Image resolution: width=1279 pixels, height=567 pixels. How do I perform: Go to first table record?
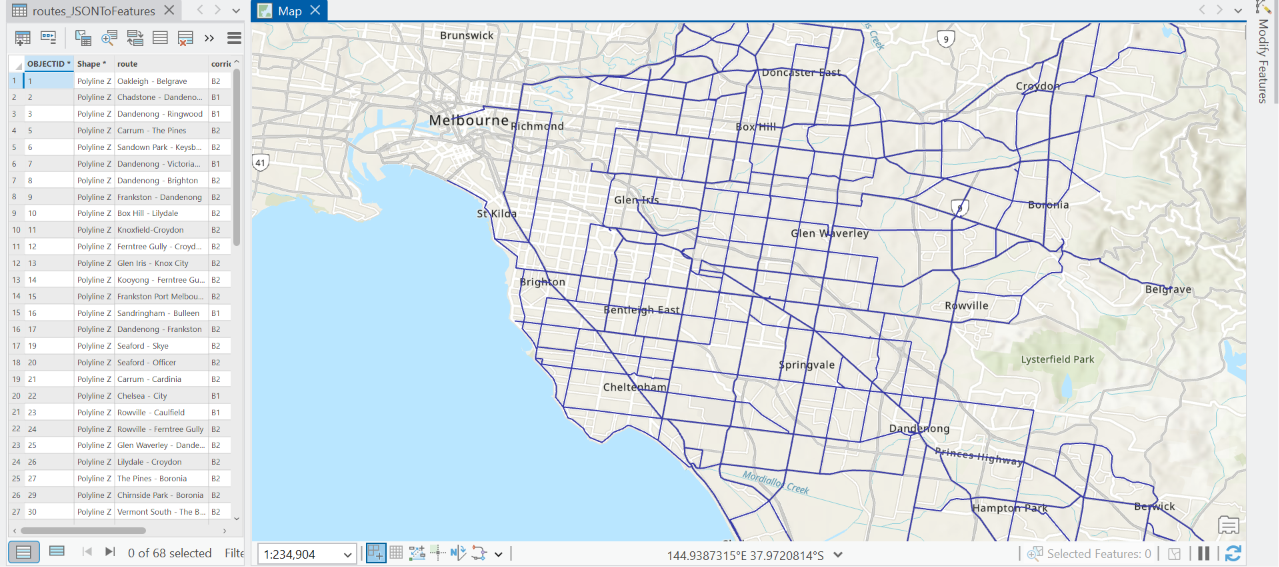(87, 552)
